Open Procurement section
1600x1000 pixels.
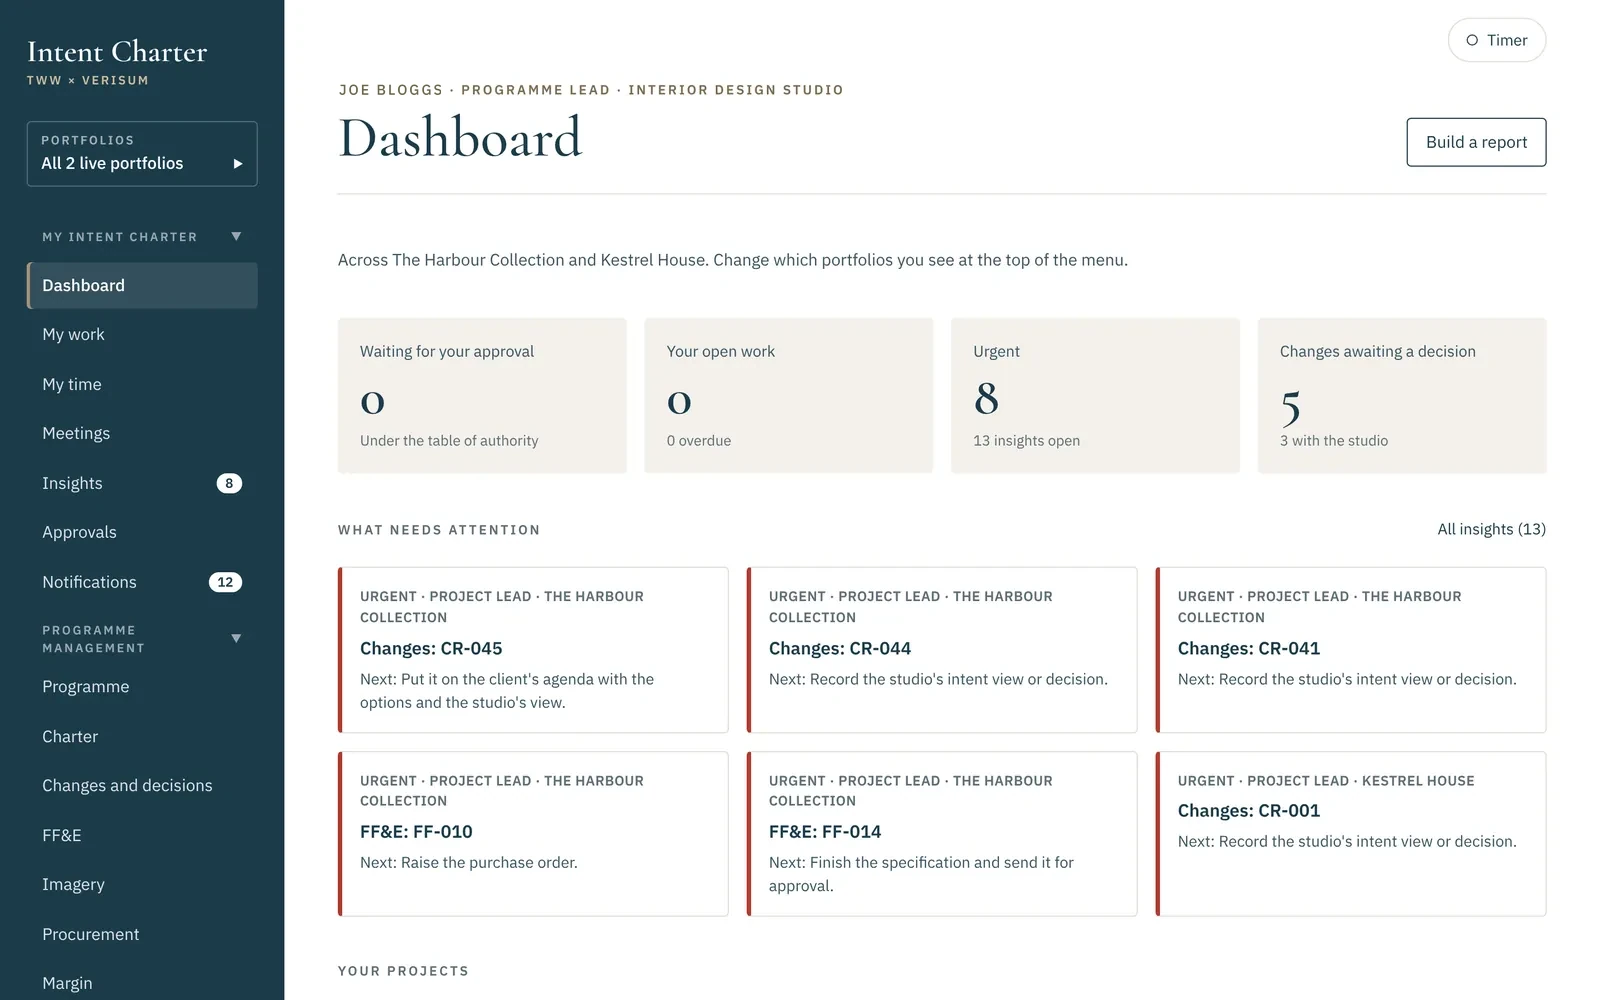point(142,934)
